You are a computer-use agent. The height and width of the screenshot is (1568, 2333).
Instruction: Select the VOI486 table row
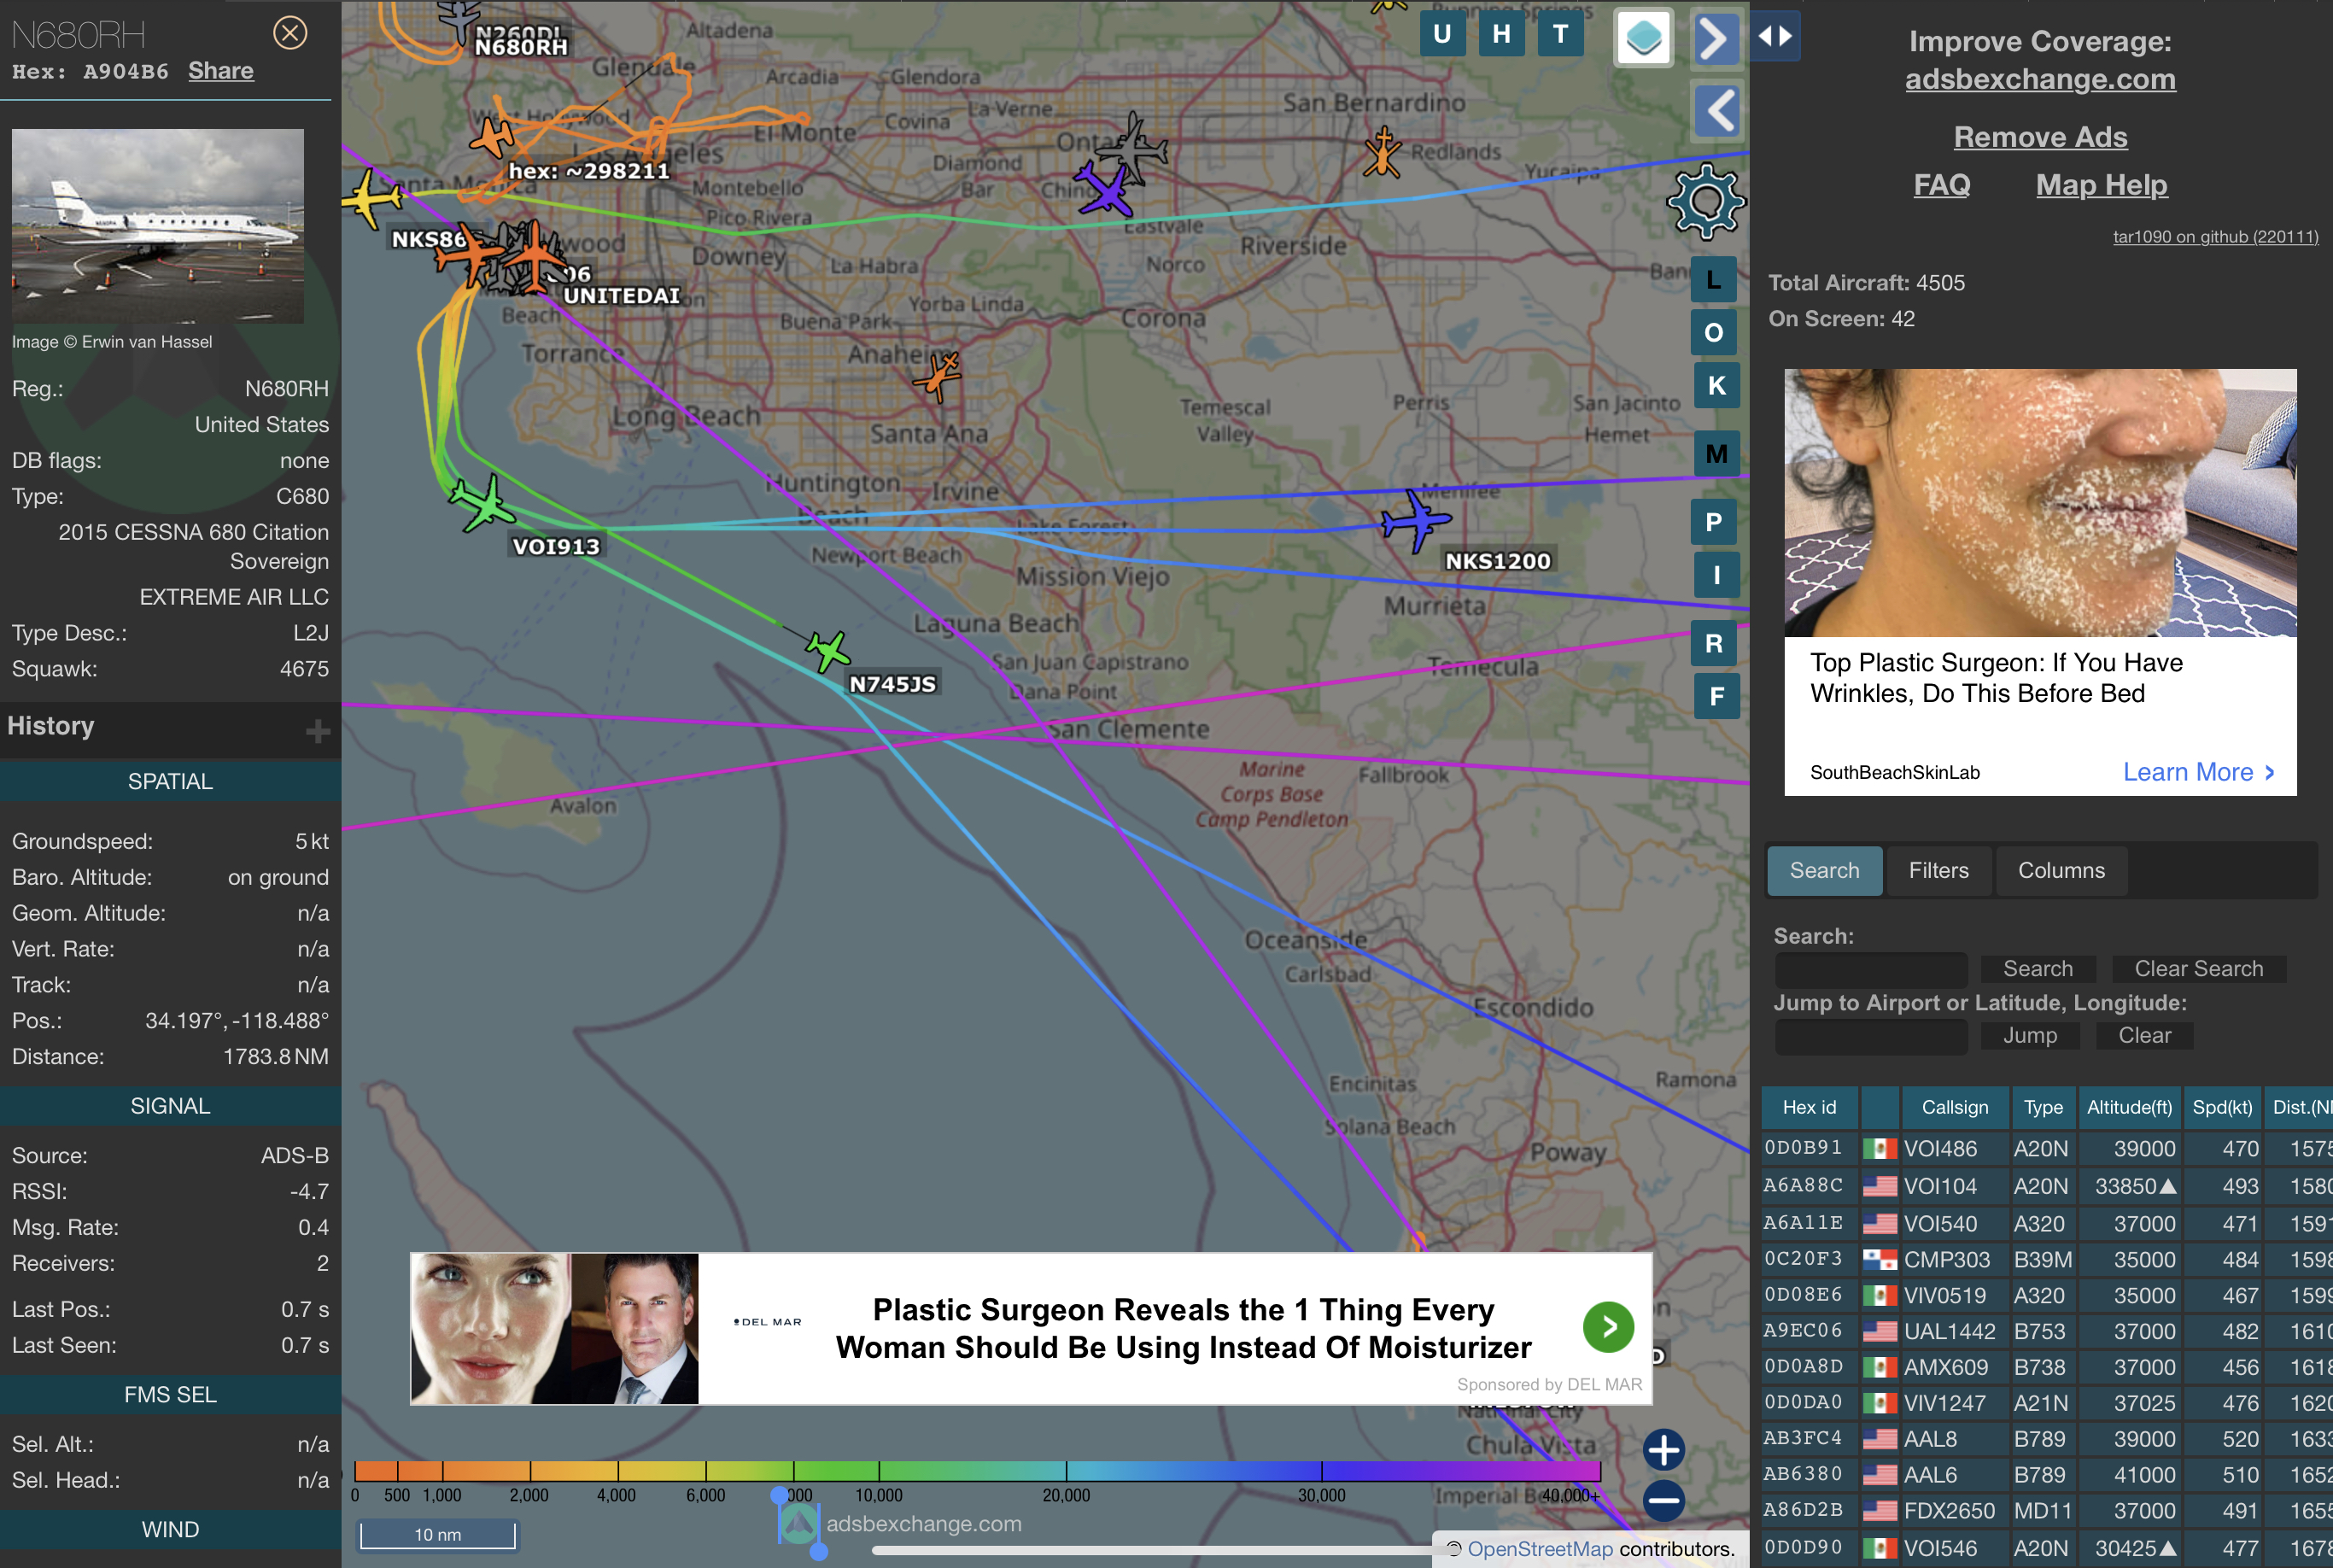(x=2047, y=1149)
